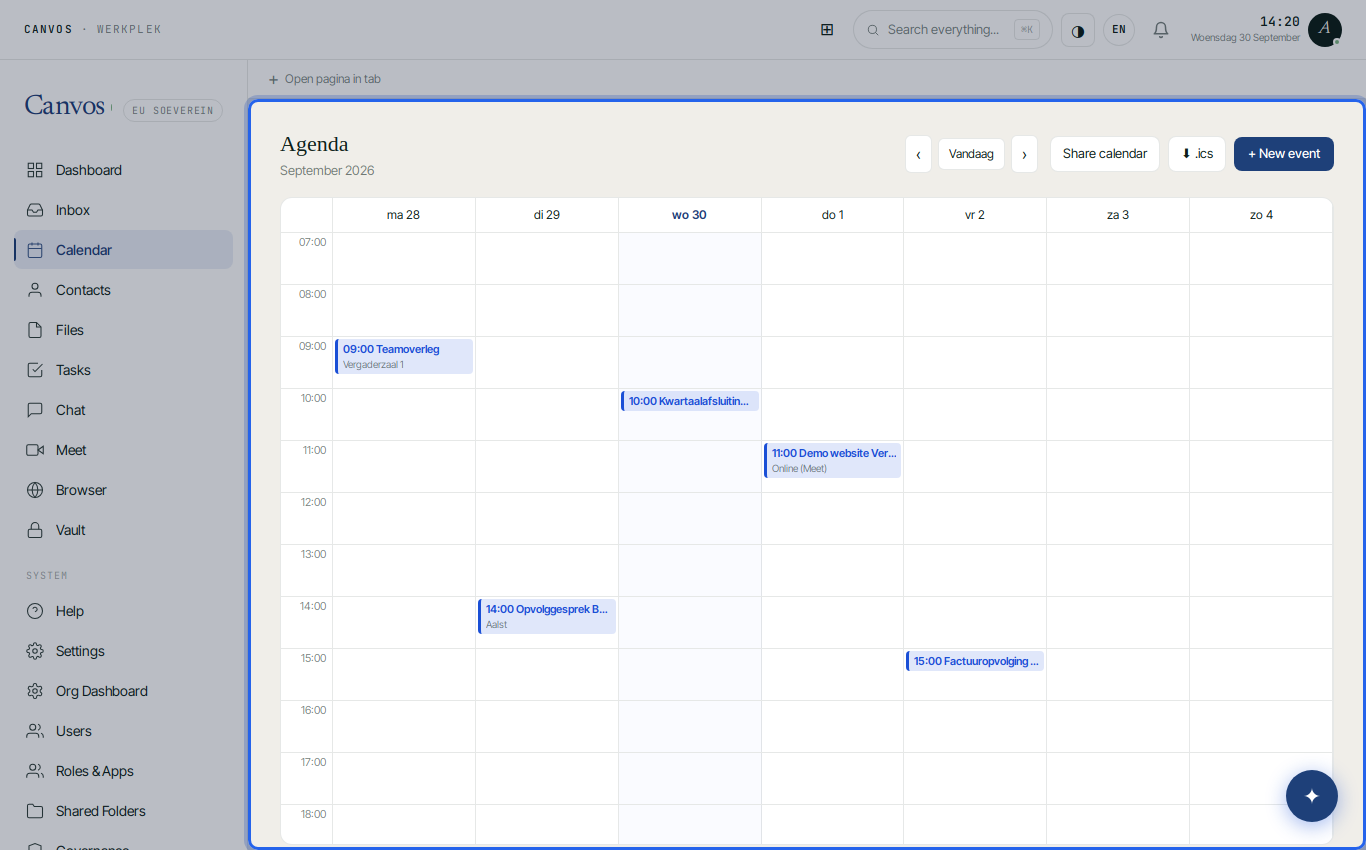Create a New event
Image resolution: width=1366 pixels, height=850 pixels.
point(1284,154)
